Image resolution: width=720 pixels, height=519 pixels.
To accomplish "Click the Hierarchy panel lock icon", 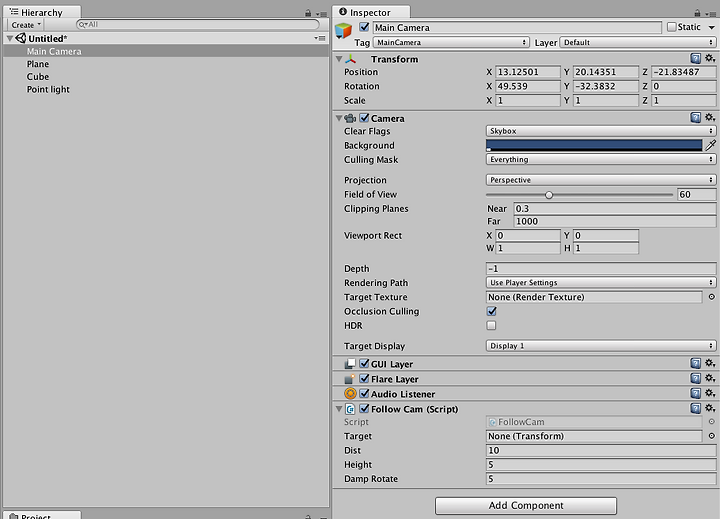I will coord(308,13).
